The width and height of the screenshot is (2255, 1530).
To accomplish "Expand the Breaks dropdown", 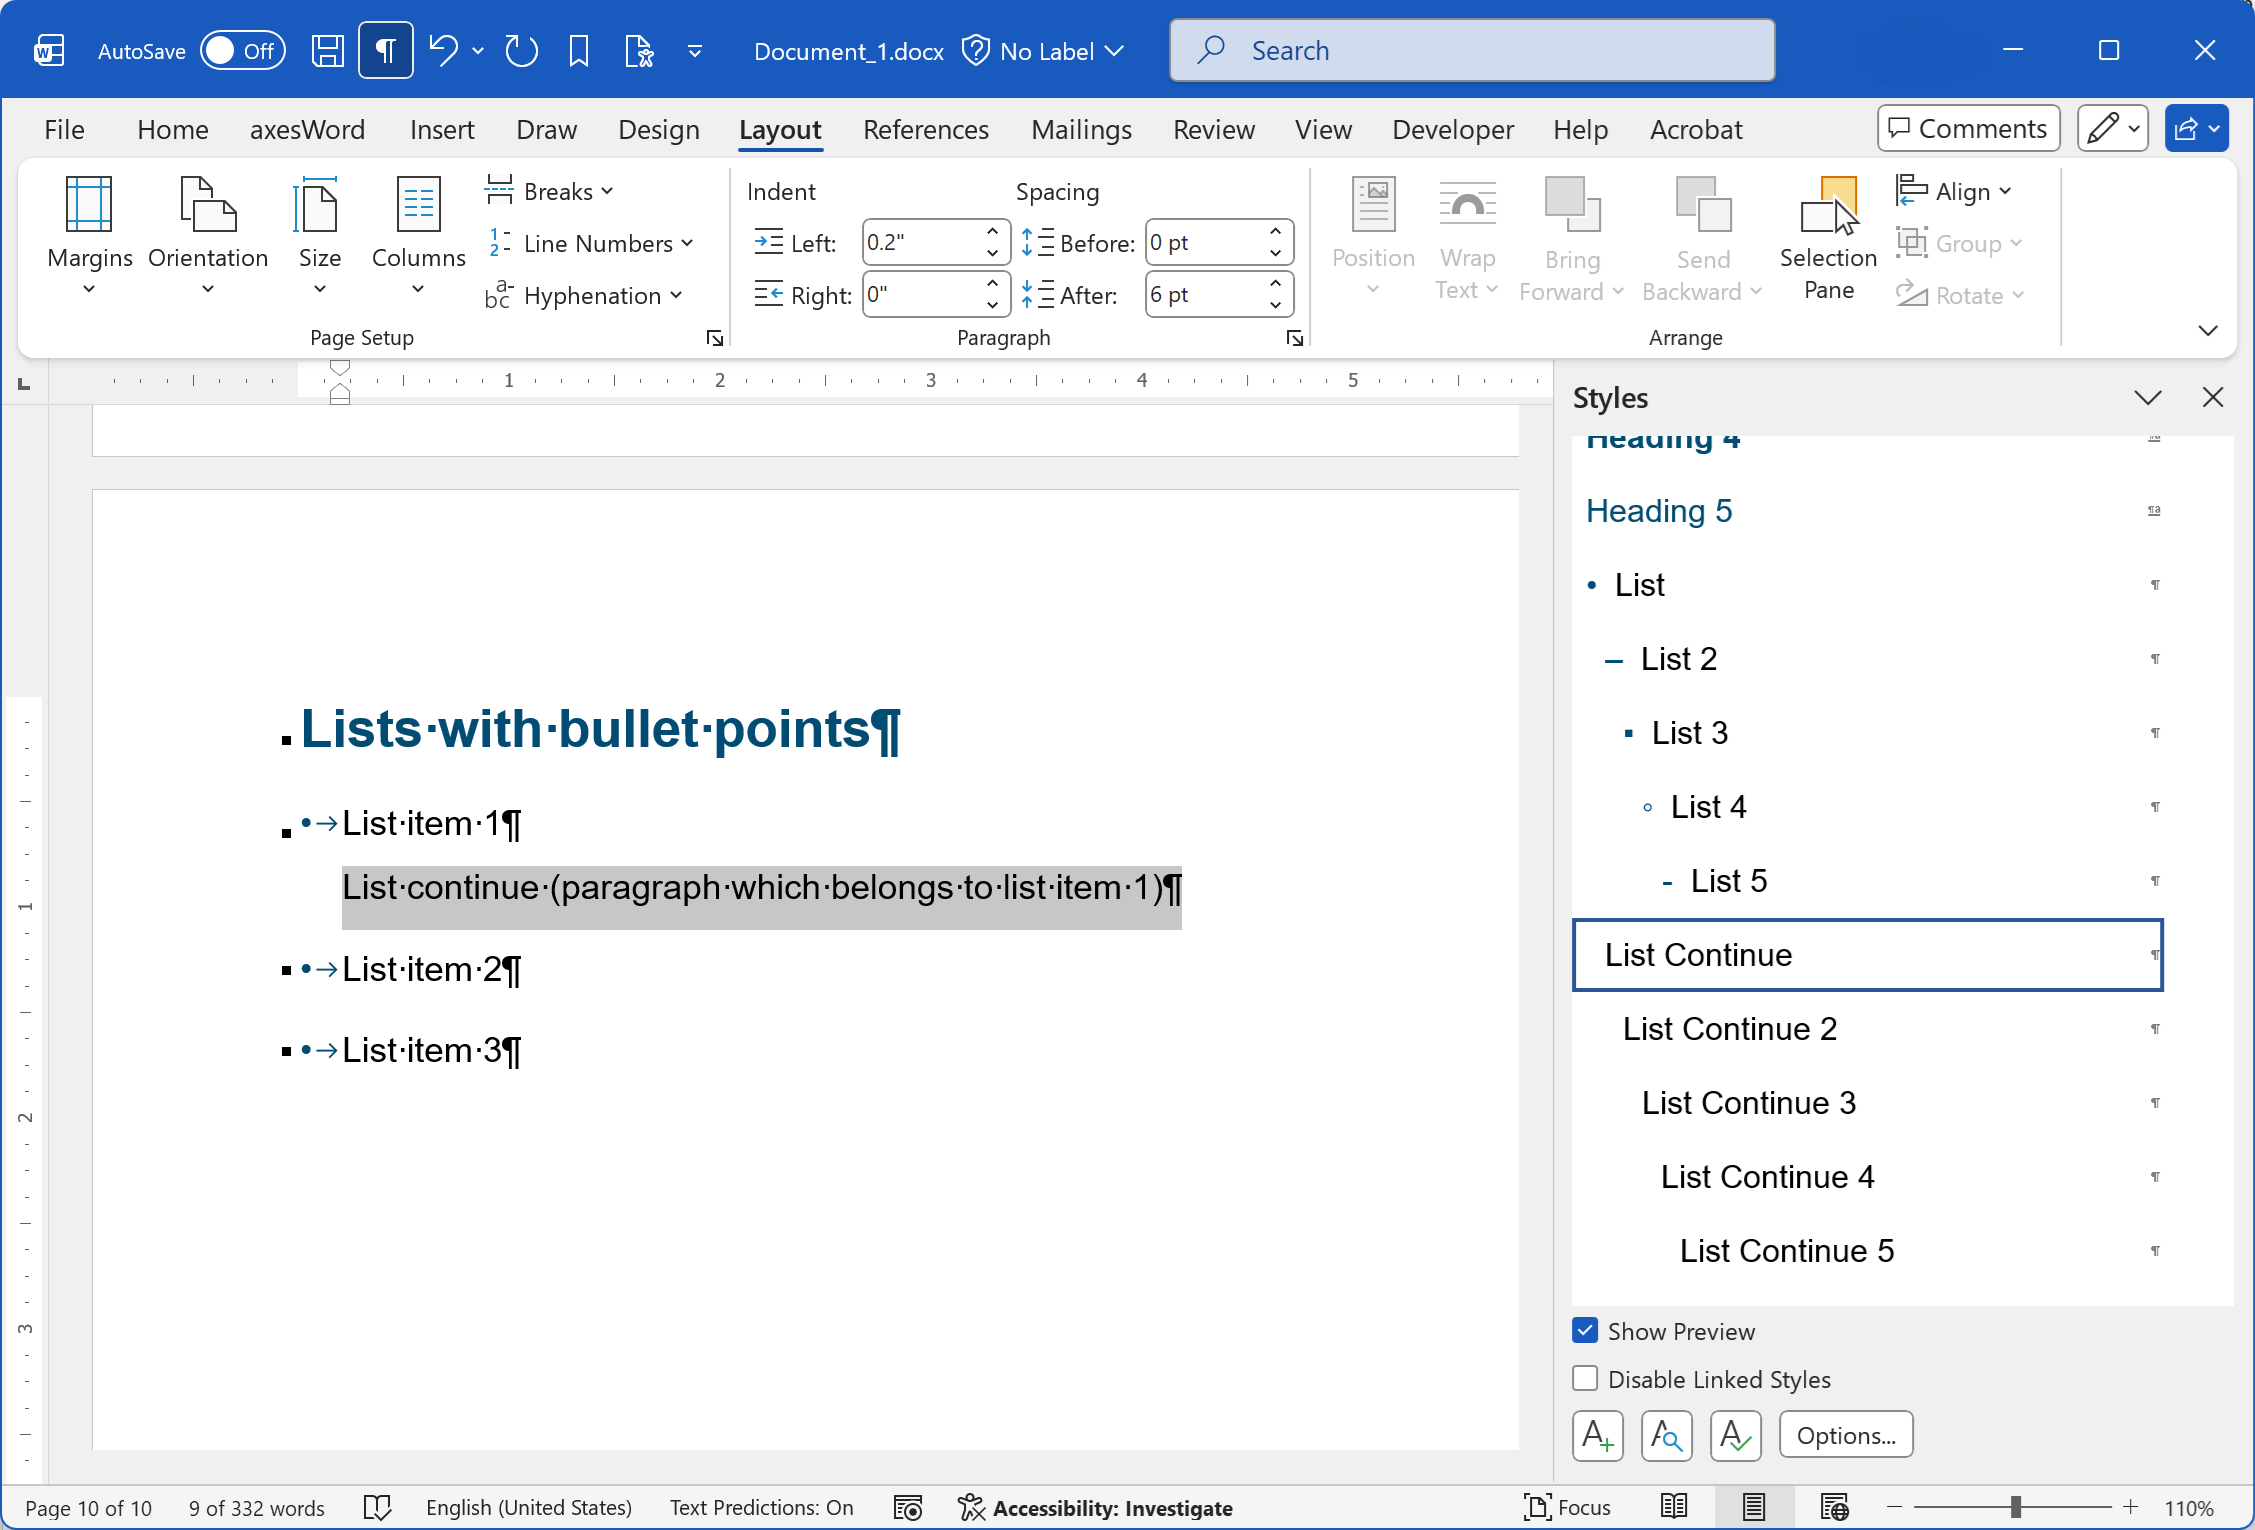I will (550, 190).
